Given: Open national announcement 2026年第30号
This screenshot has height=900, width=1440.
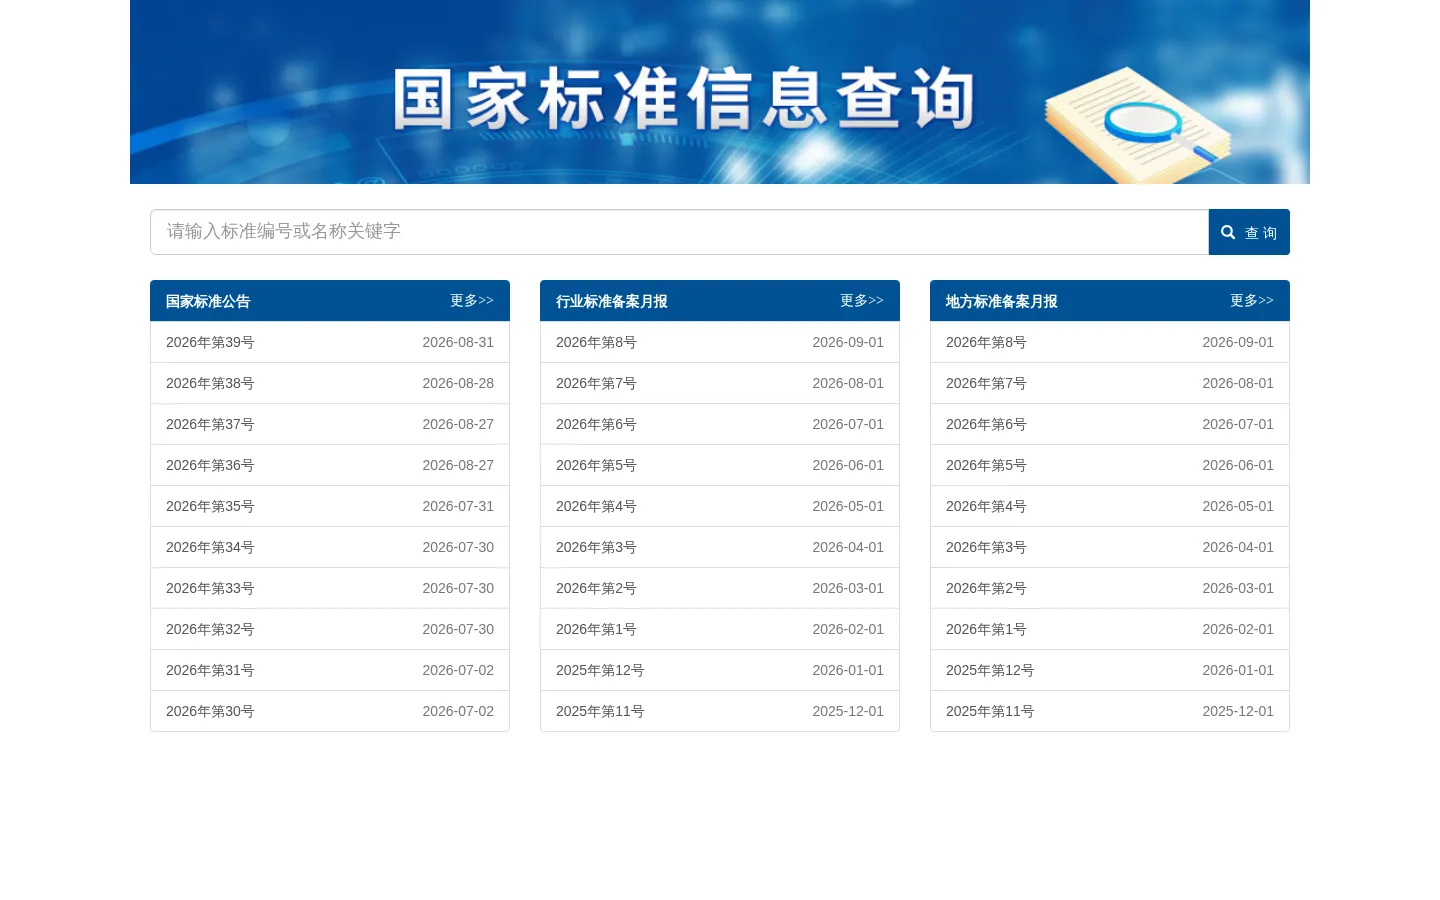Looking at the screenshot, I should tap(210, 711).
